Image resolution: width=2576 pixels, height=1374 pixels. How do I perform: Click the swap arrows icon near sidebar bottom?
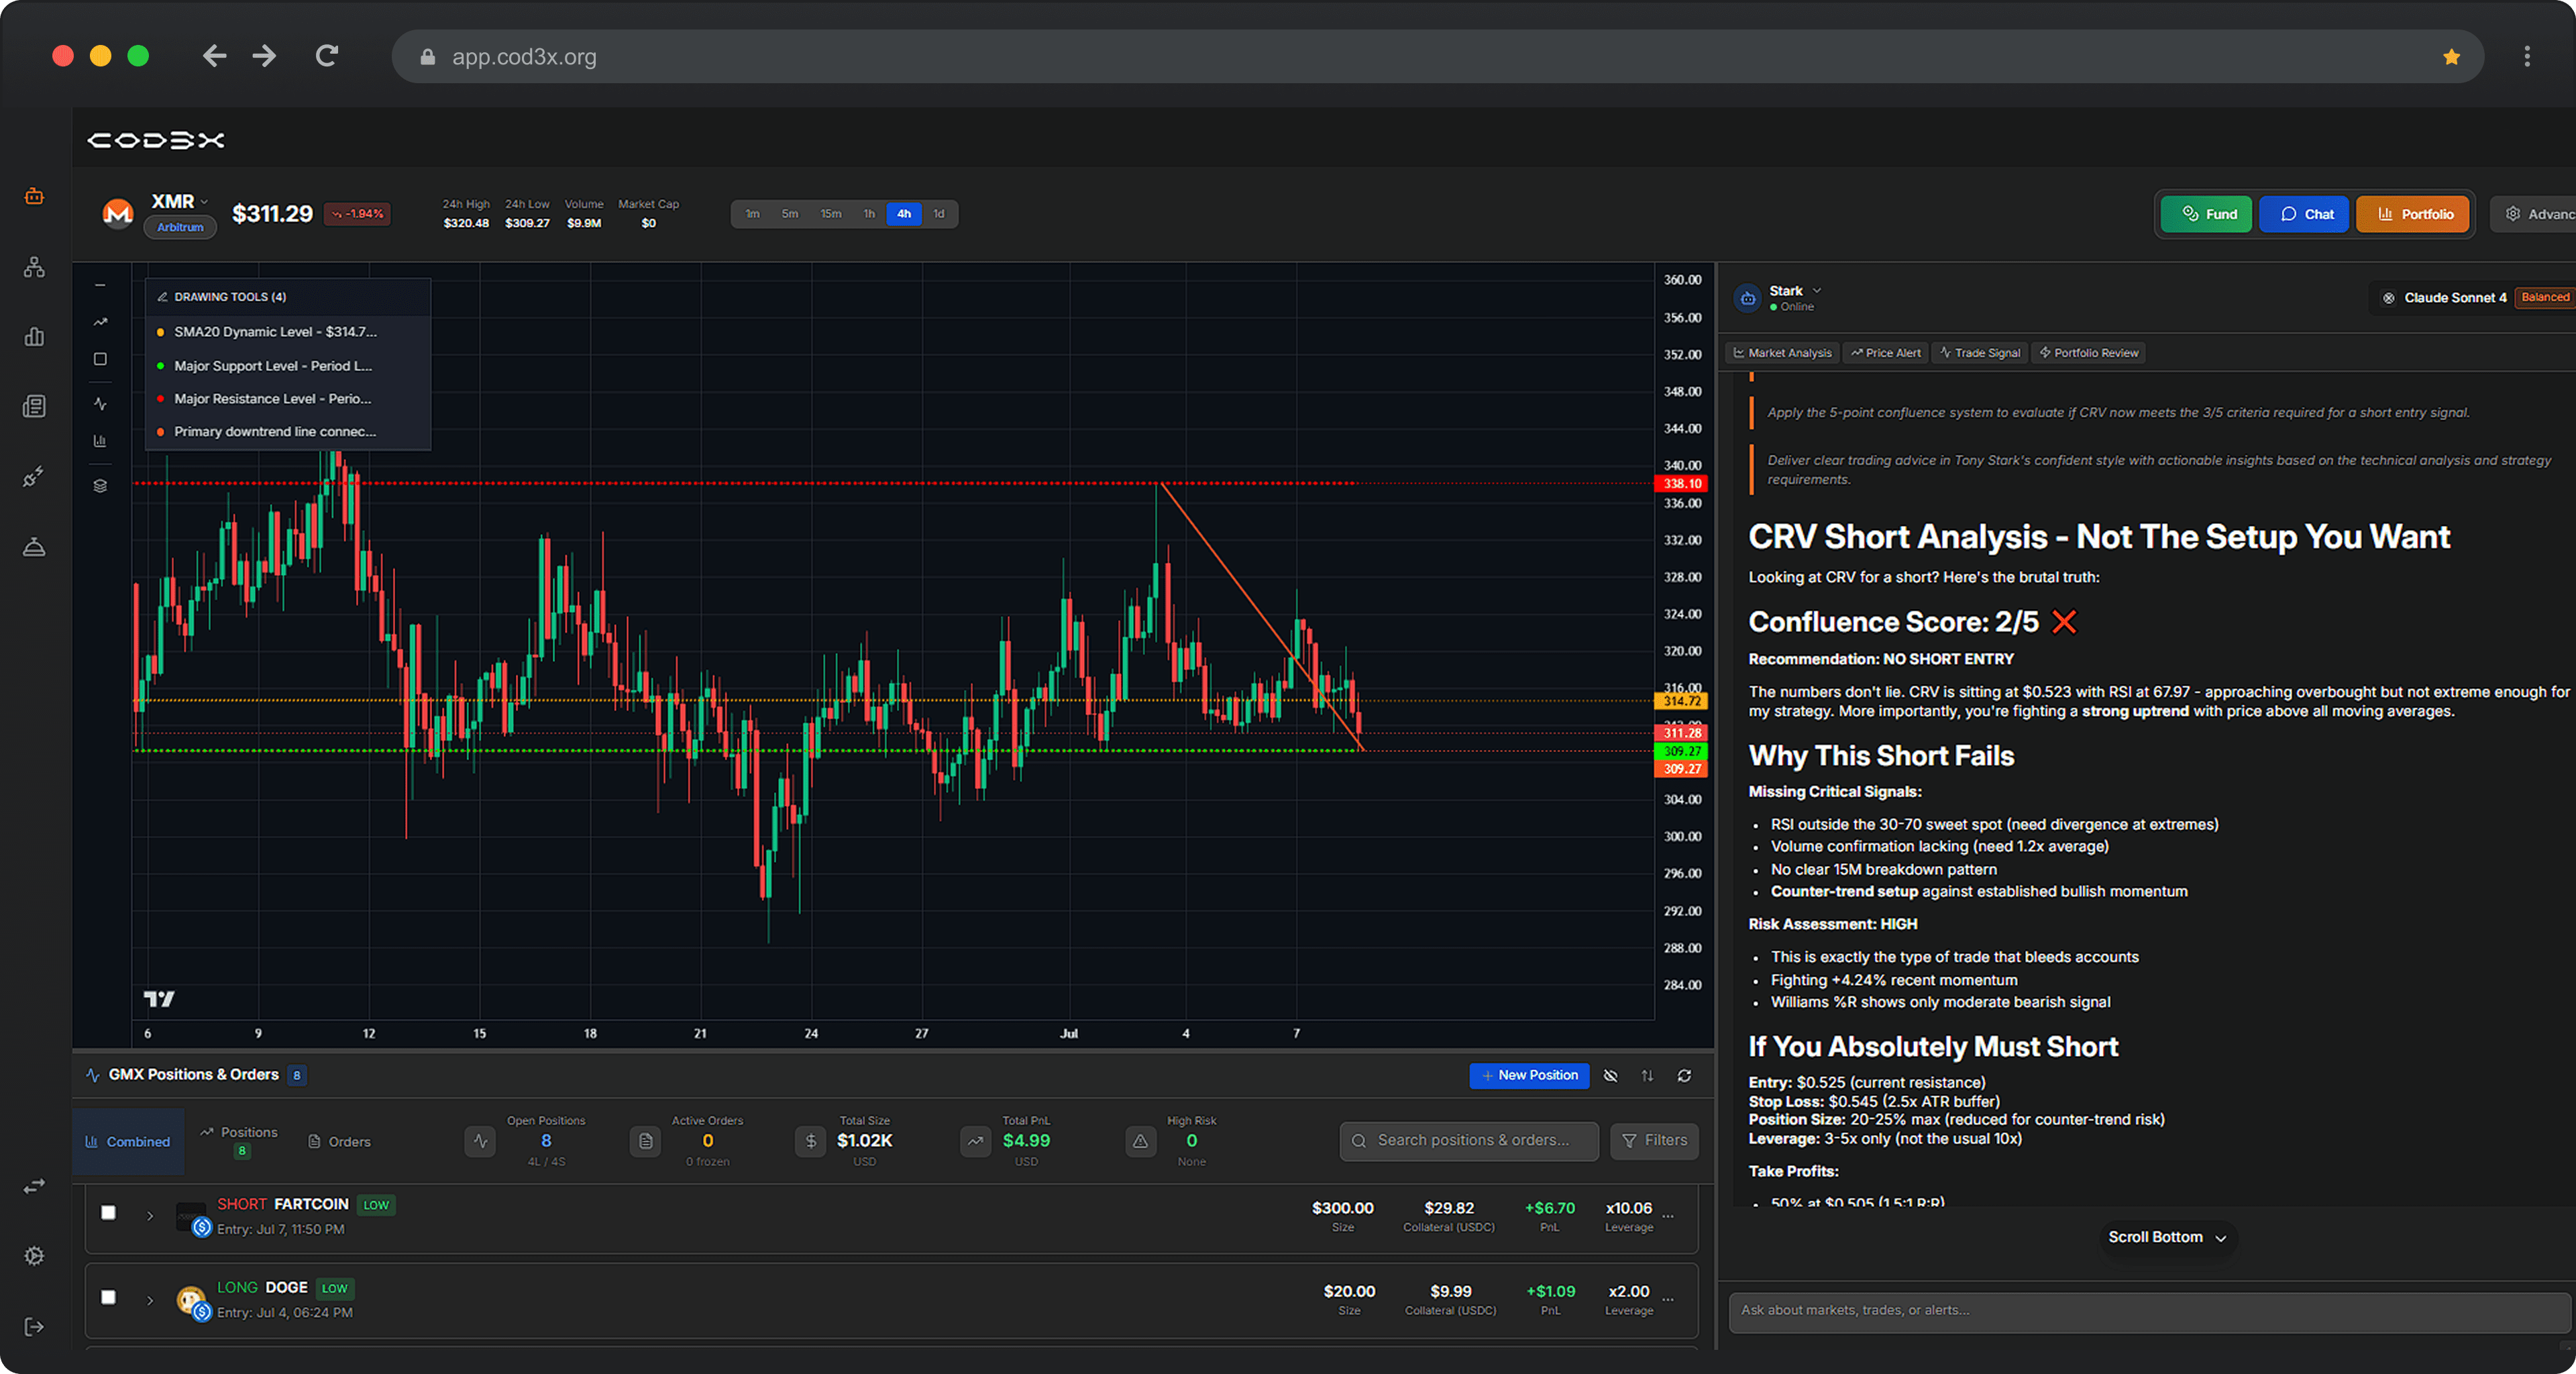(34, 1186)
